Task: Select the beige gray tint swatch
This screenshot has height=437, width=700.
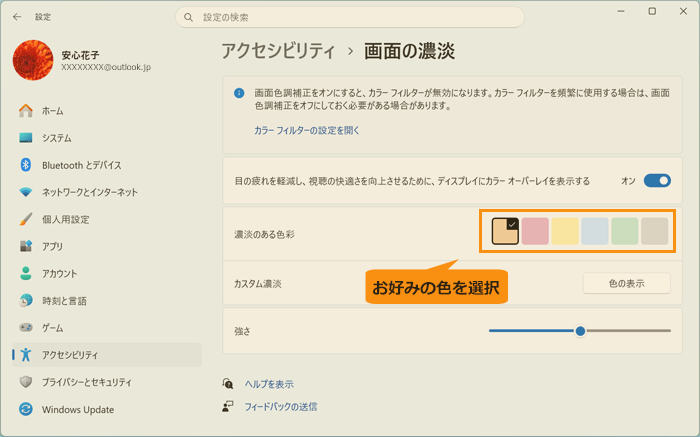Action: pos(654,231)
